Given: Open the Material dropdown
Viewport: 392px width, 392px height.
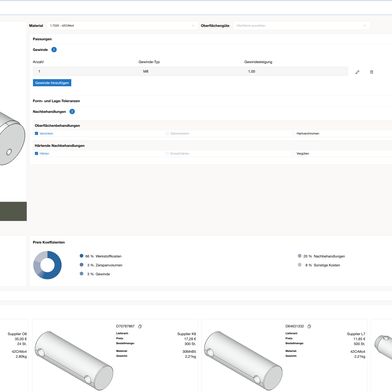Looking at the screenshot, I should pos(122,26).
